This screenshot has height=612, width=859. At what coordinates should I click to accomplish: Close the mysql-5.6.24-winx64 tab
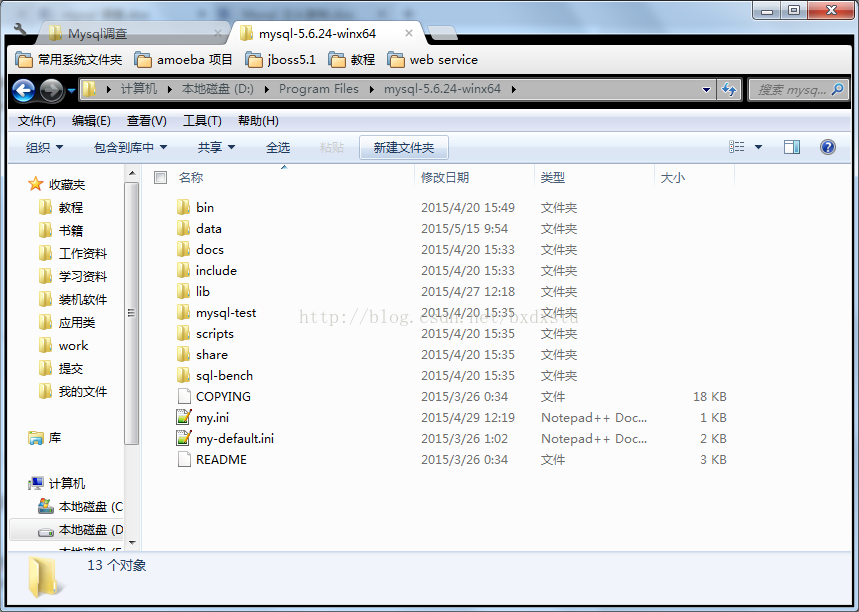[409, 33]
